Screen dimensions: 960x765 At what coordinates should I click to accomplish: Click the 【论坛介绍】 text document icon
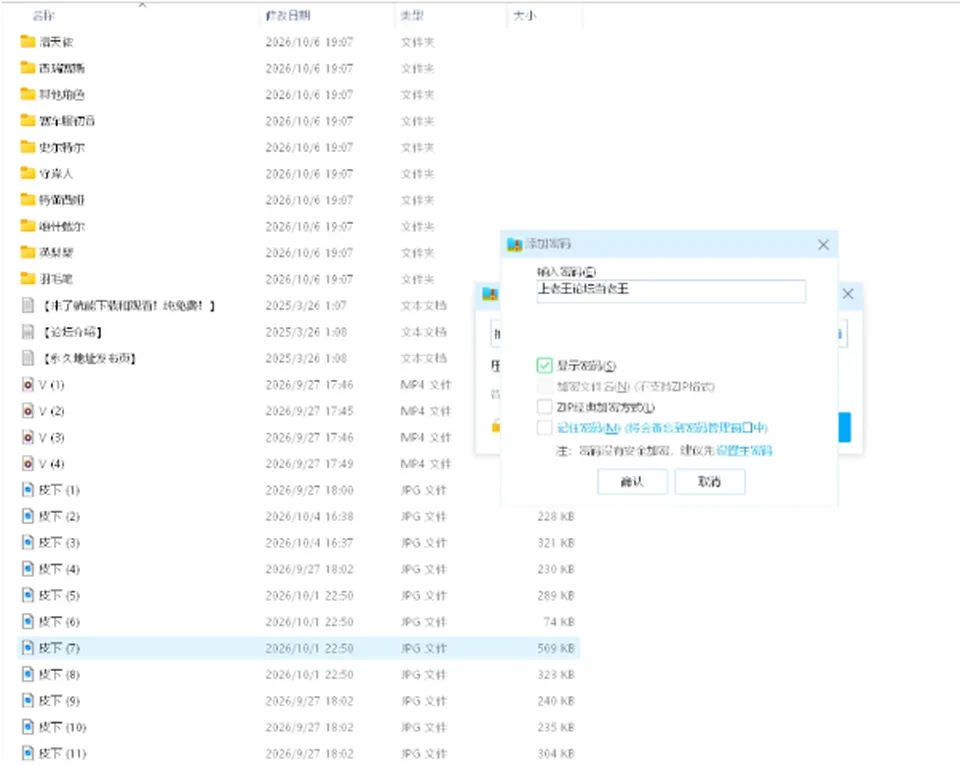28,332
